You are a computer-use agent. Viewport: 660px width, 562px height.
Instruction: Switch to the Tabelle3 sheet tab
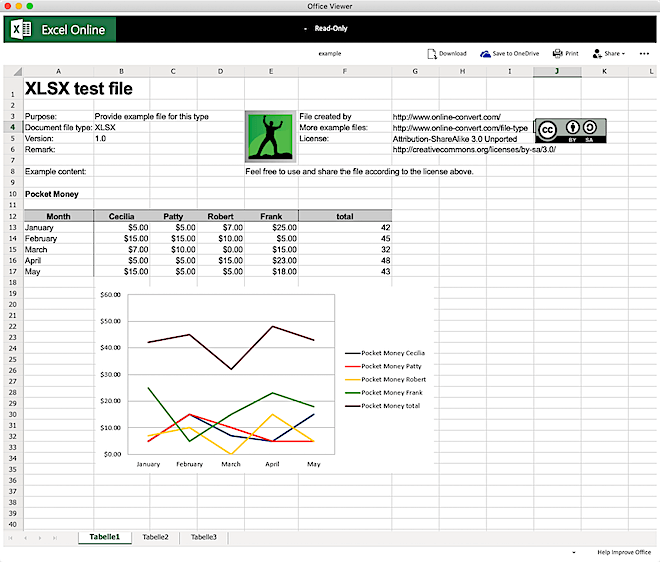pyautogui.click(x=204, y=537)
